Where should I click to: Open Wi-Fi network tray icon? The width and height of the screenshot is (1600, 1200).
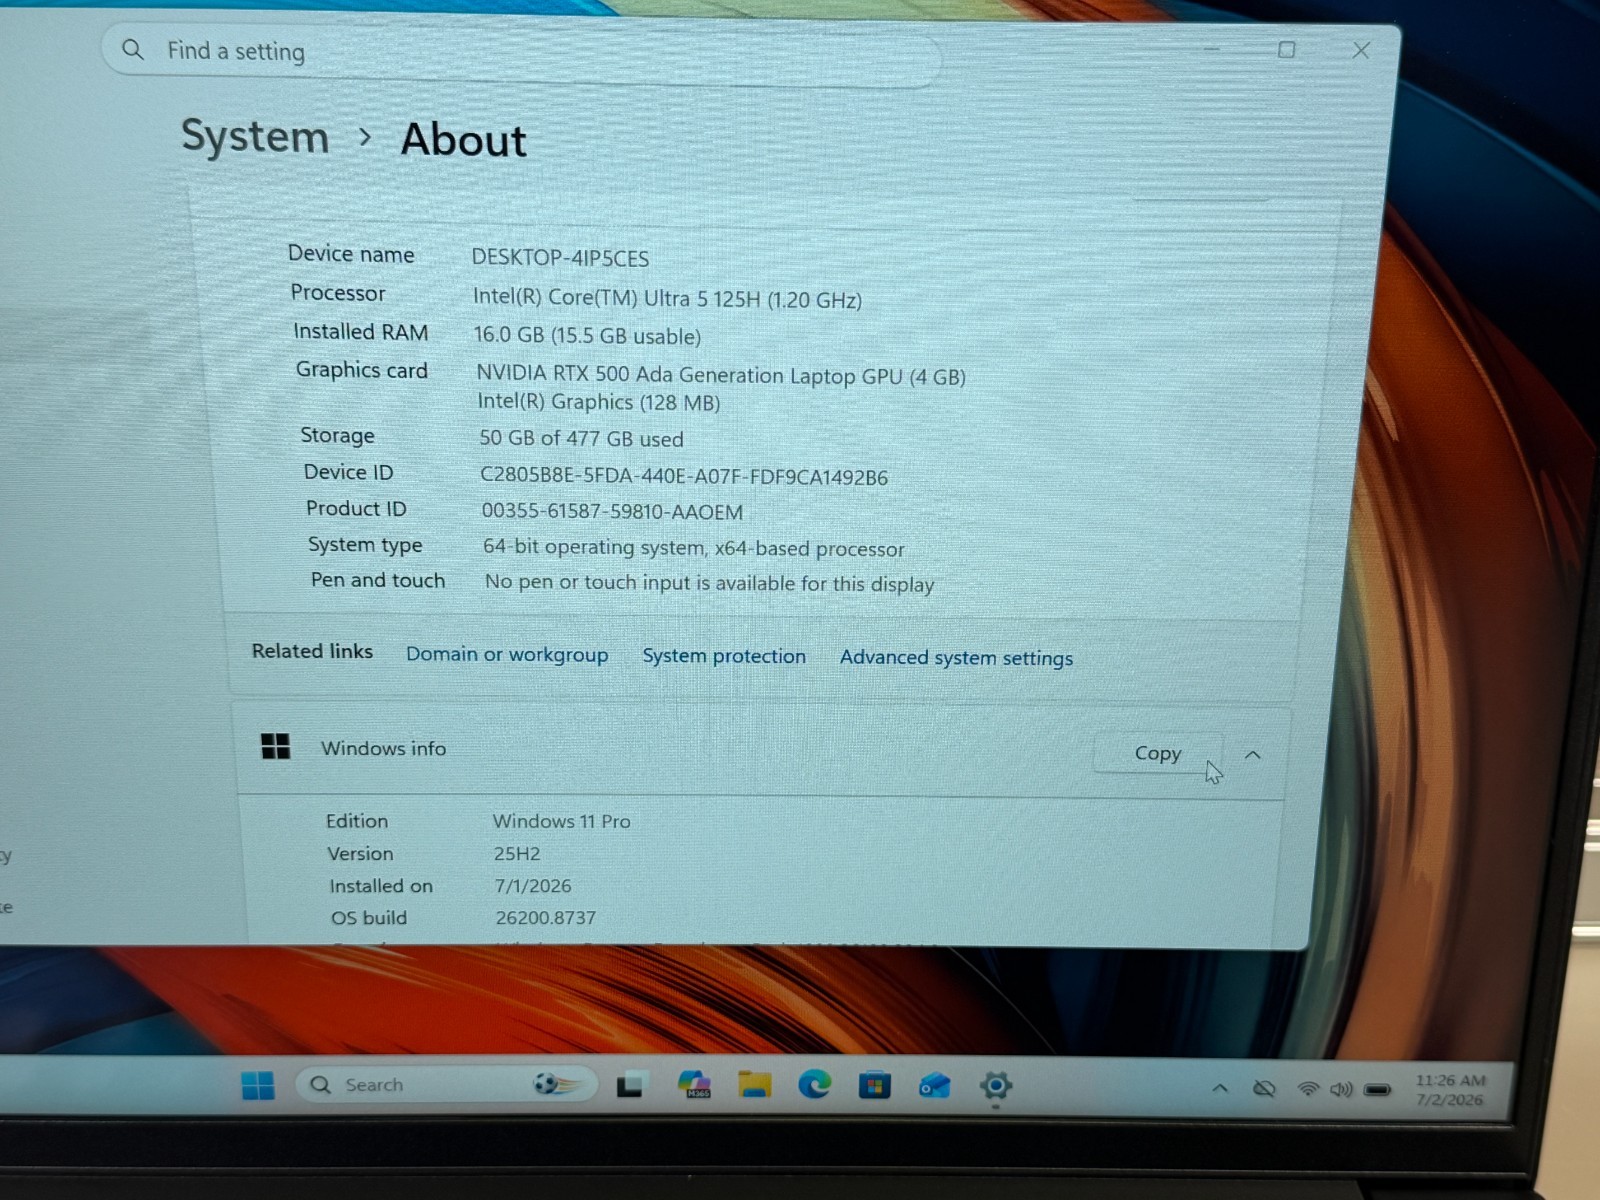1308,1089
